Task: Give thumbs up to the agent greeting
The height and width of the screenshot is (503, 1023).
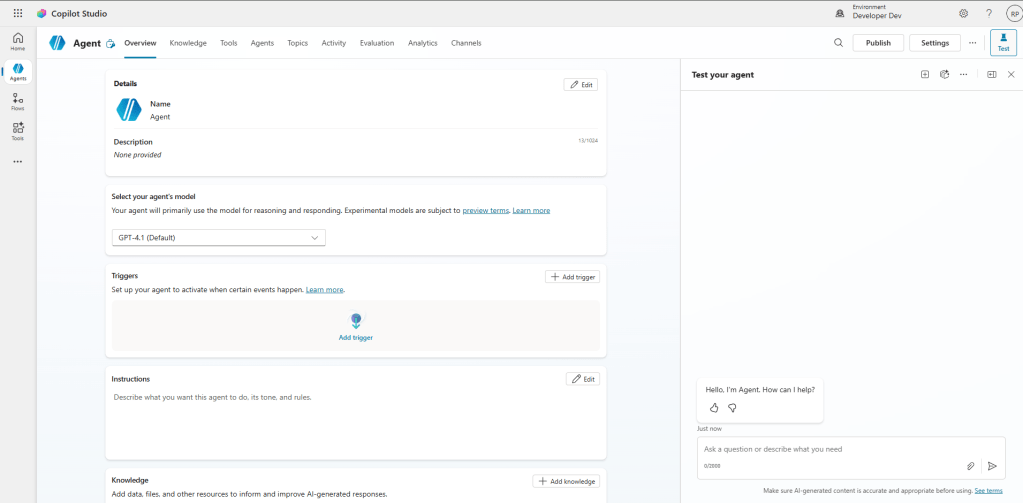Action: tap(714, 408)
